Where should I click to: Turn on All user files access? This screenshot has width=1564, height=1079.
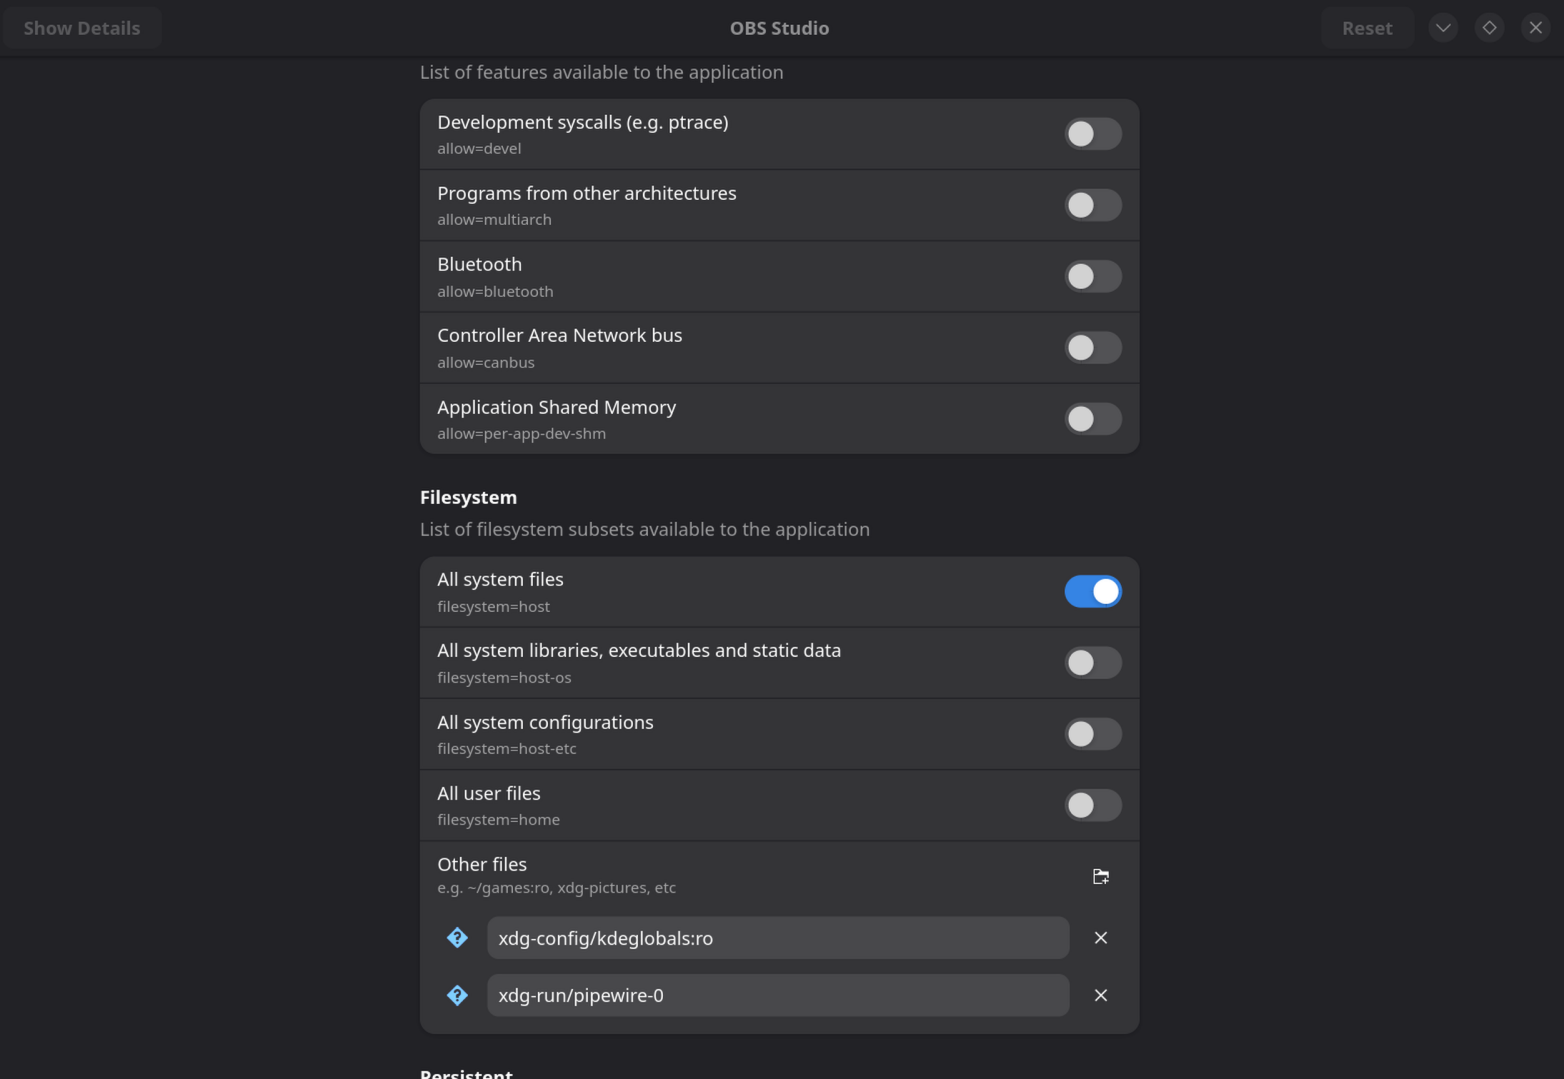click(x=1093, y=805)
